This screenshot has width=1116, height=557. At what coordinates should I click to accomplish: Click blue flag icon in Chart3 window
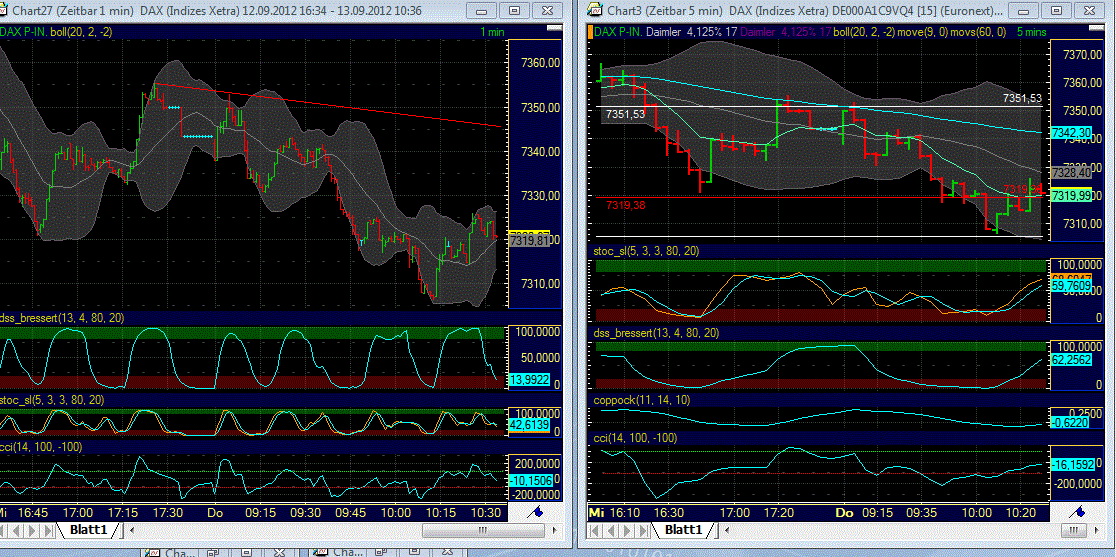1077,511
